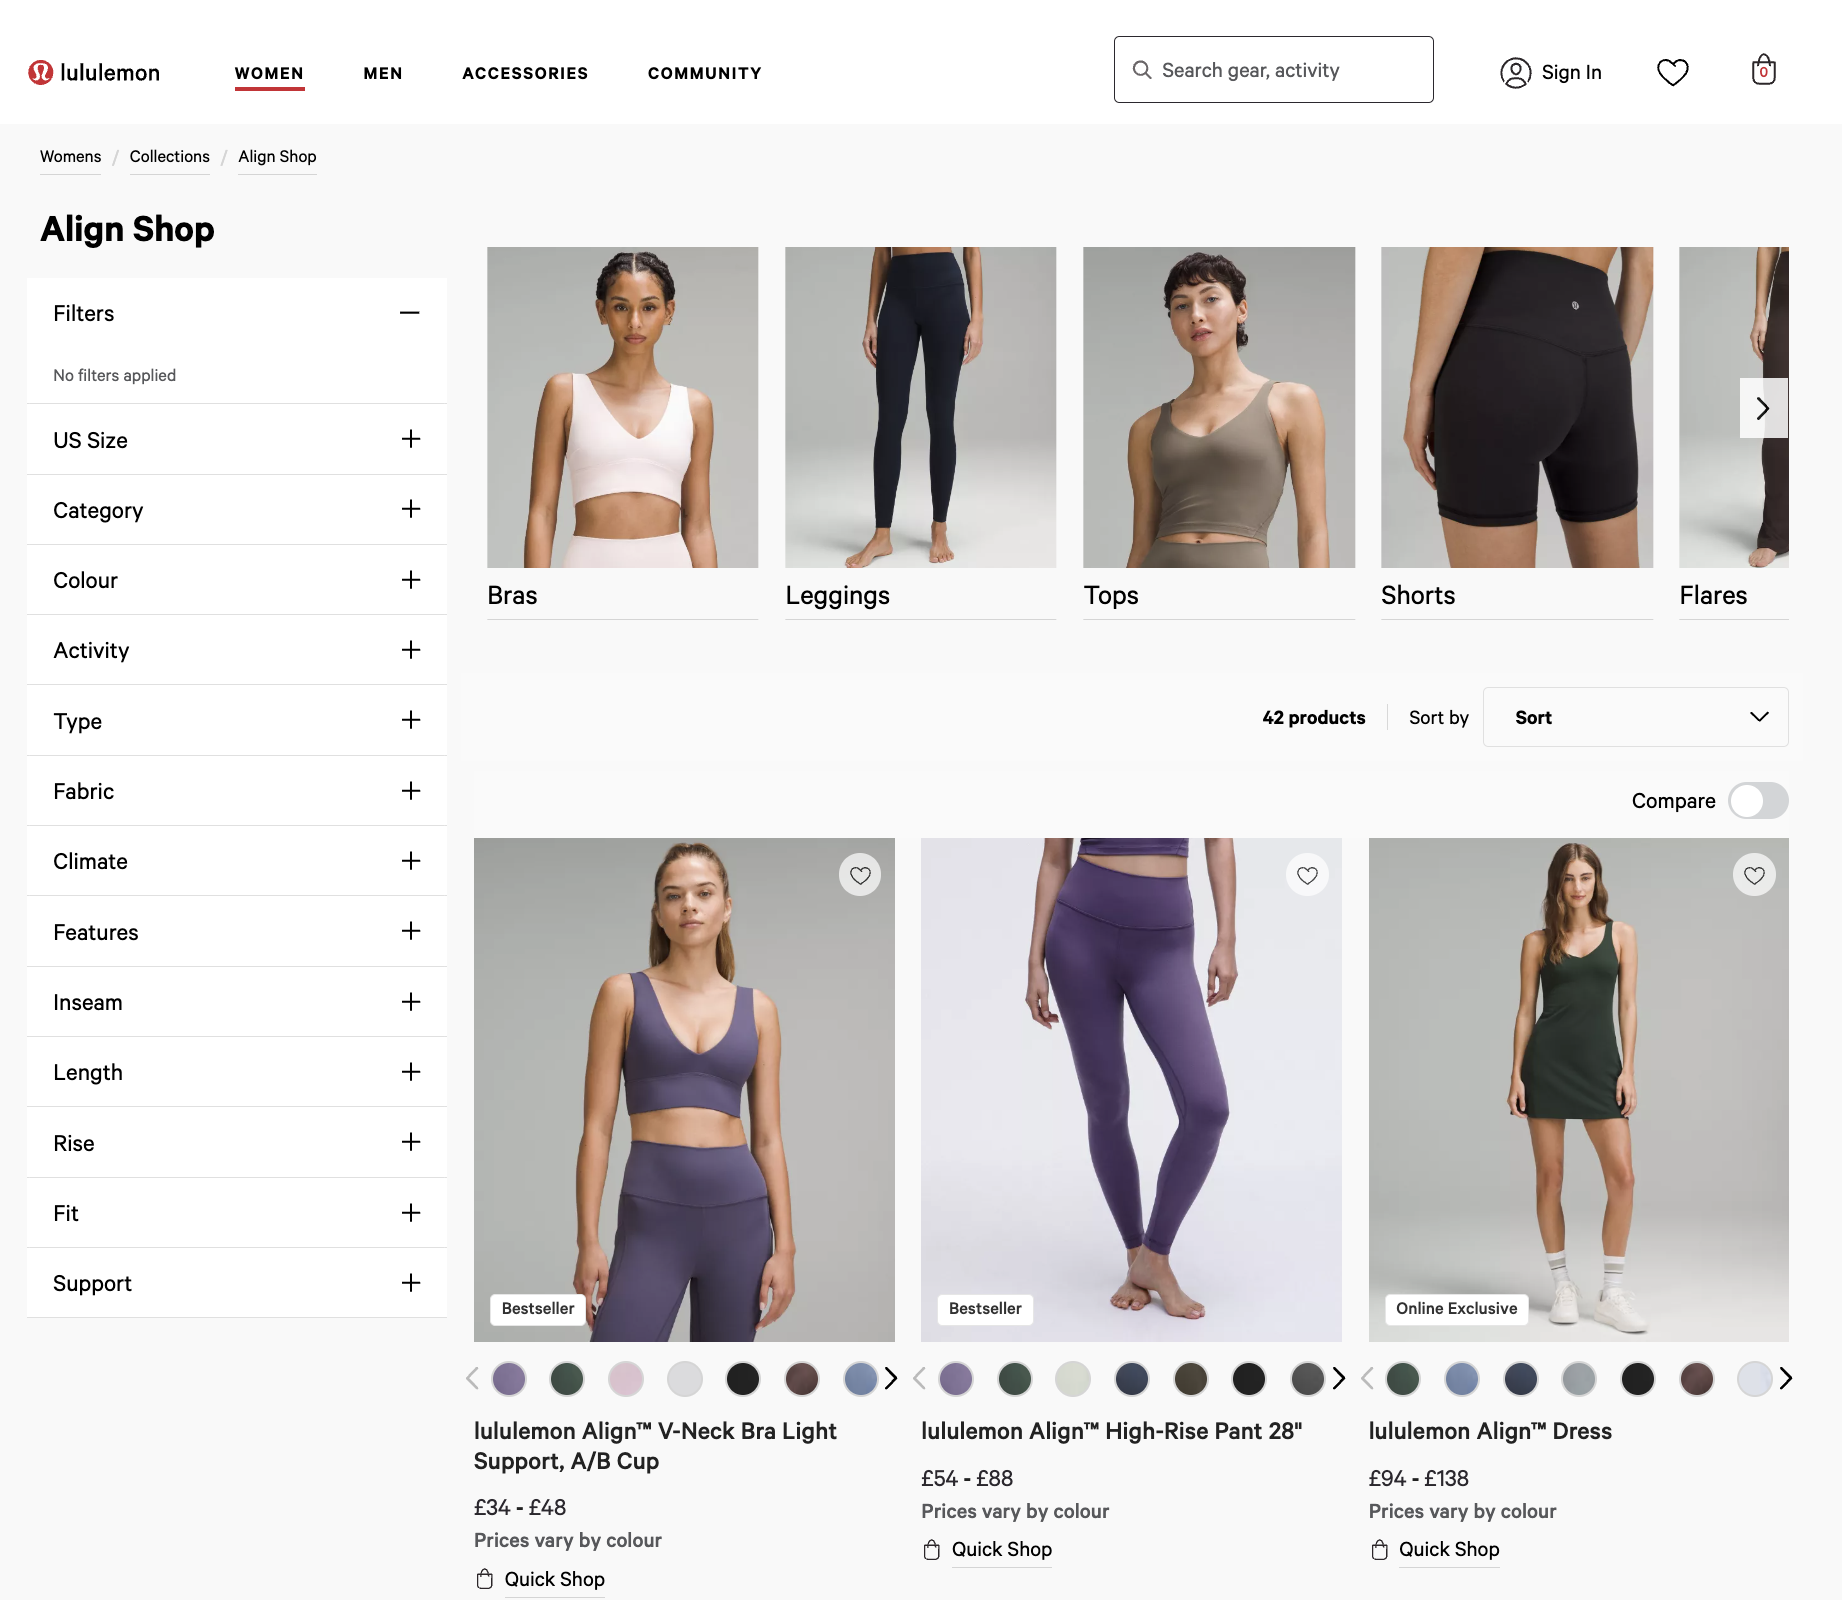
Task: Open lululemon Align V-Neck Bra title link
Action: (x=655, y=1446)
